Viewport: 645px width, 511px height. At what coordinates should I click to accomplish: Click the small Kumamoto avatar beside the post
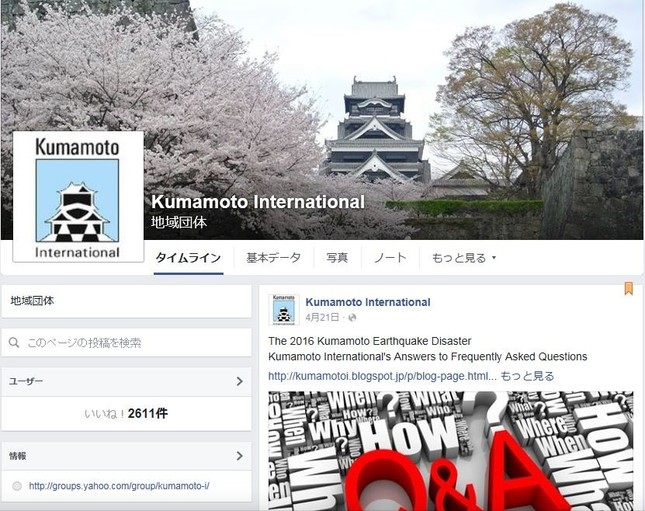click(x=284, y=310)
